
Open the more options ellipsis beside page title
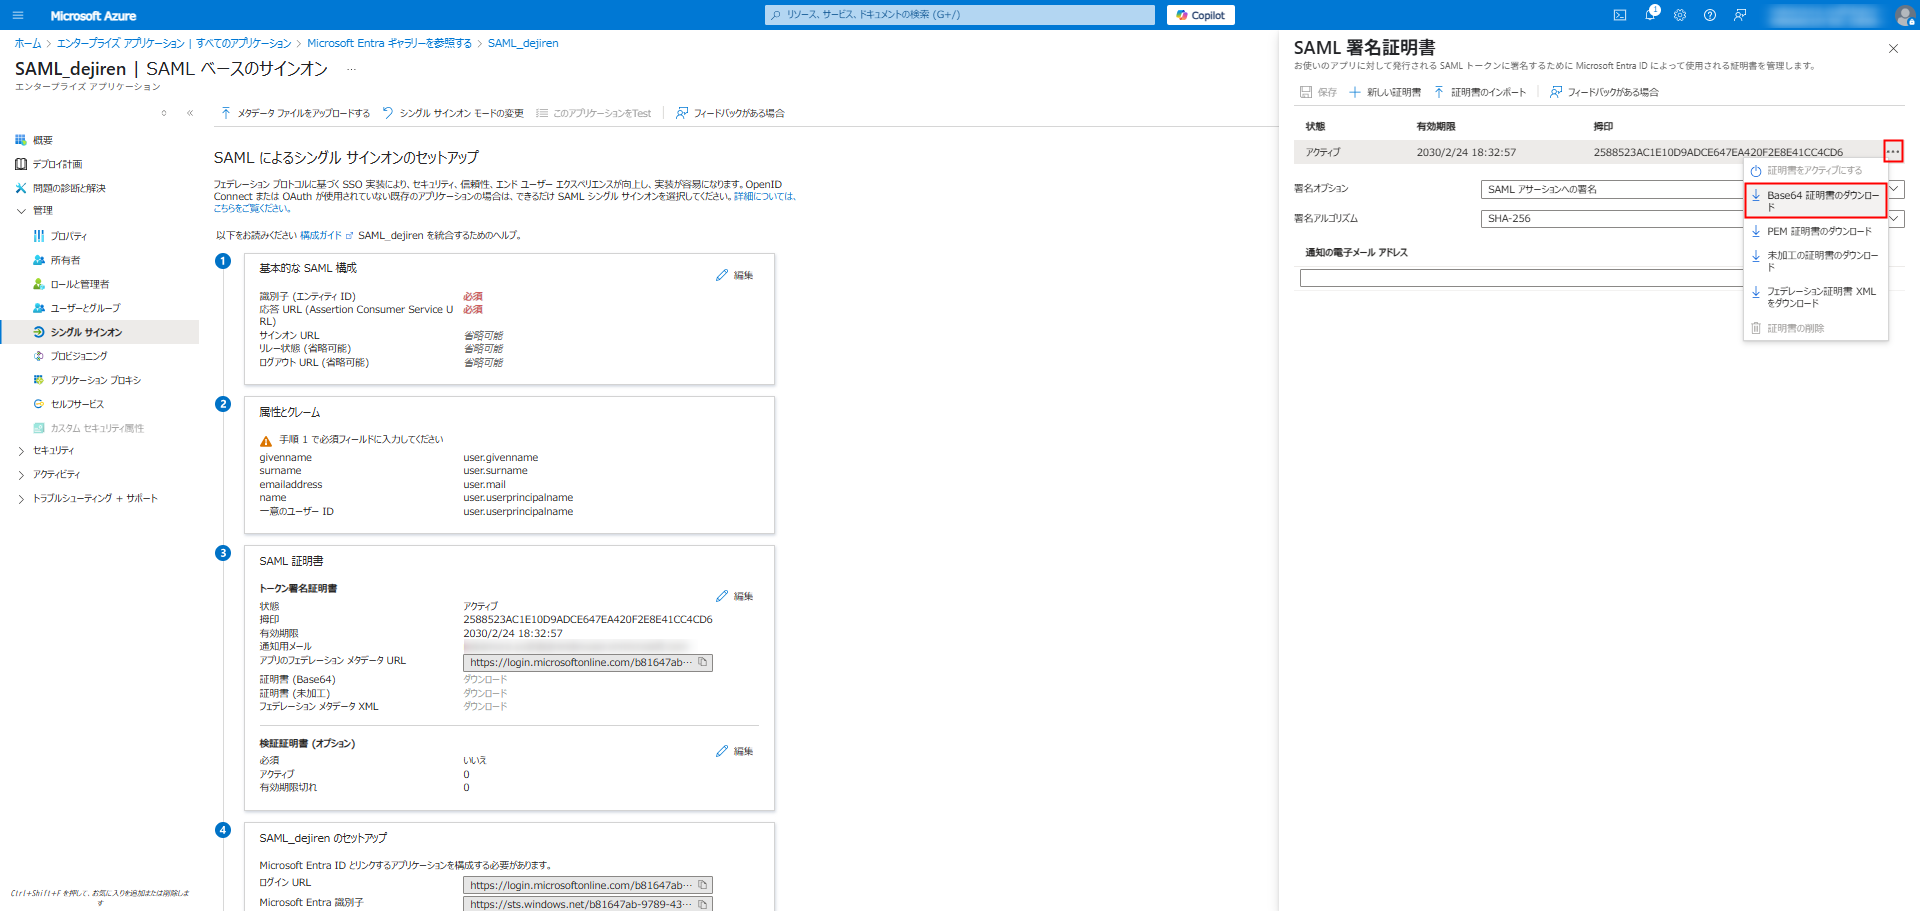pyautogui.click(x=351, y=69)
